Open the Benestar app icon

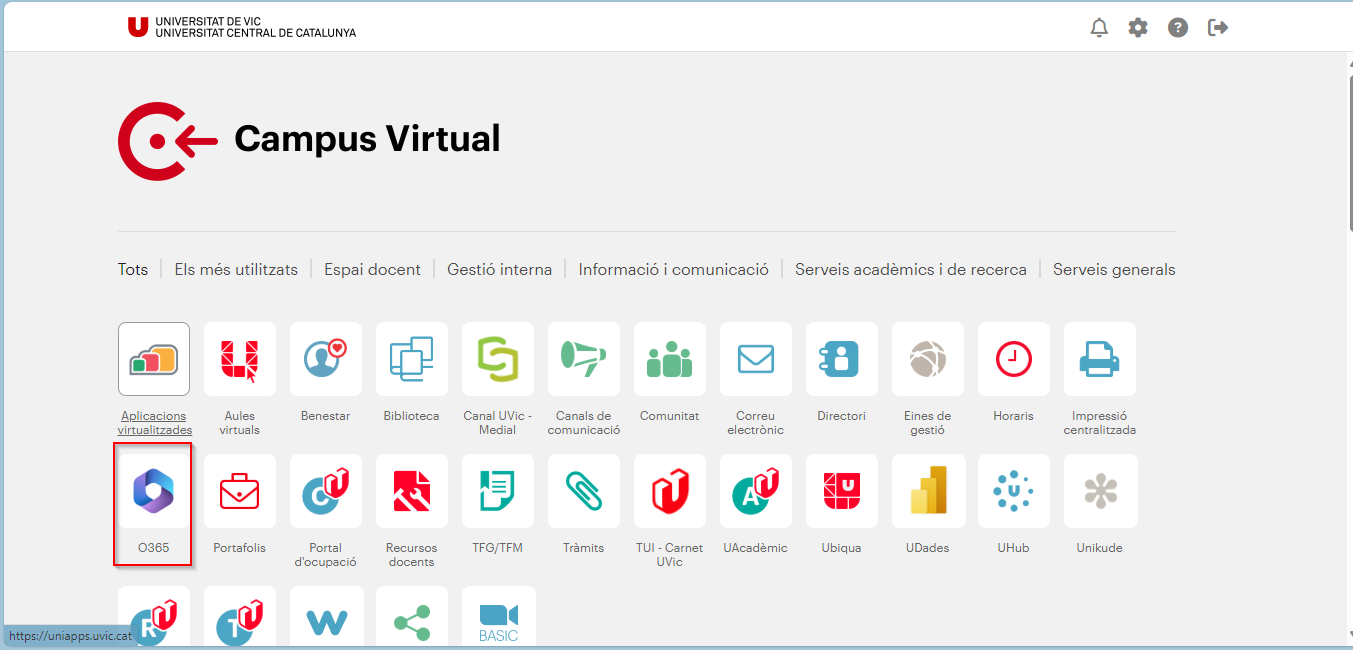[x=326, y=359]
